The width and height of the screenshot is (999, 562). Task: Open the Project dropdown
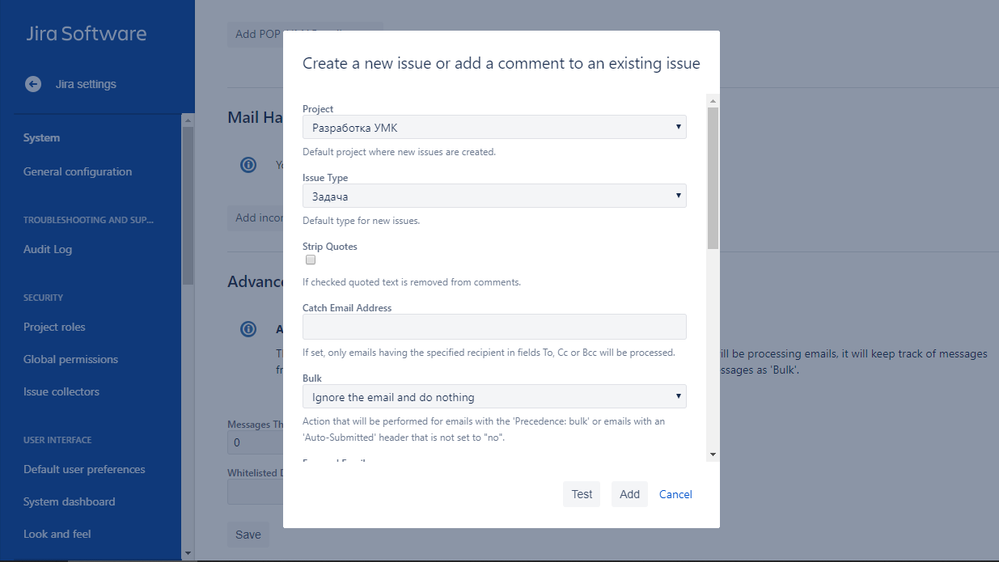(494, 127)
